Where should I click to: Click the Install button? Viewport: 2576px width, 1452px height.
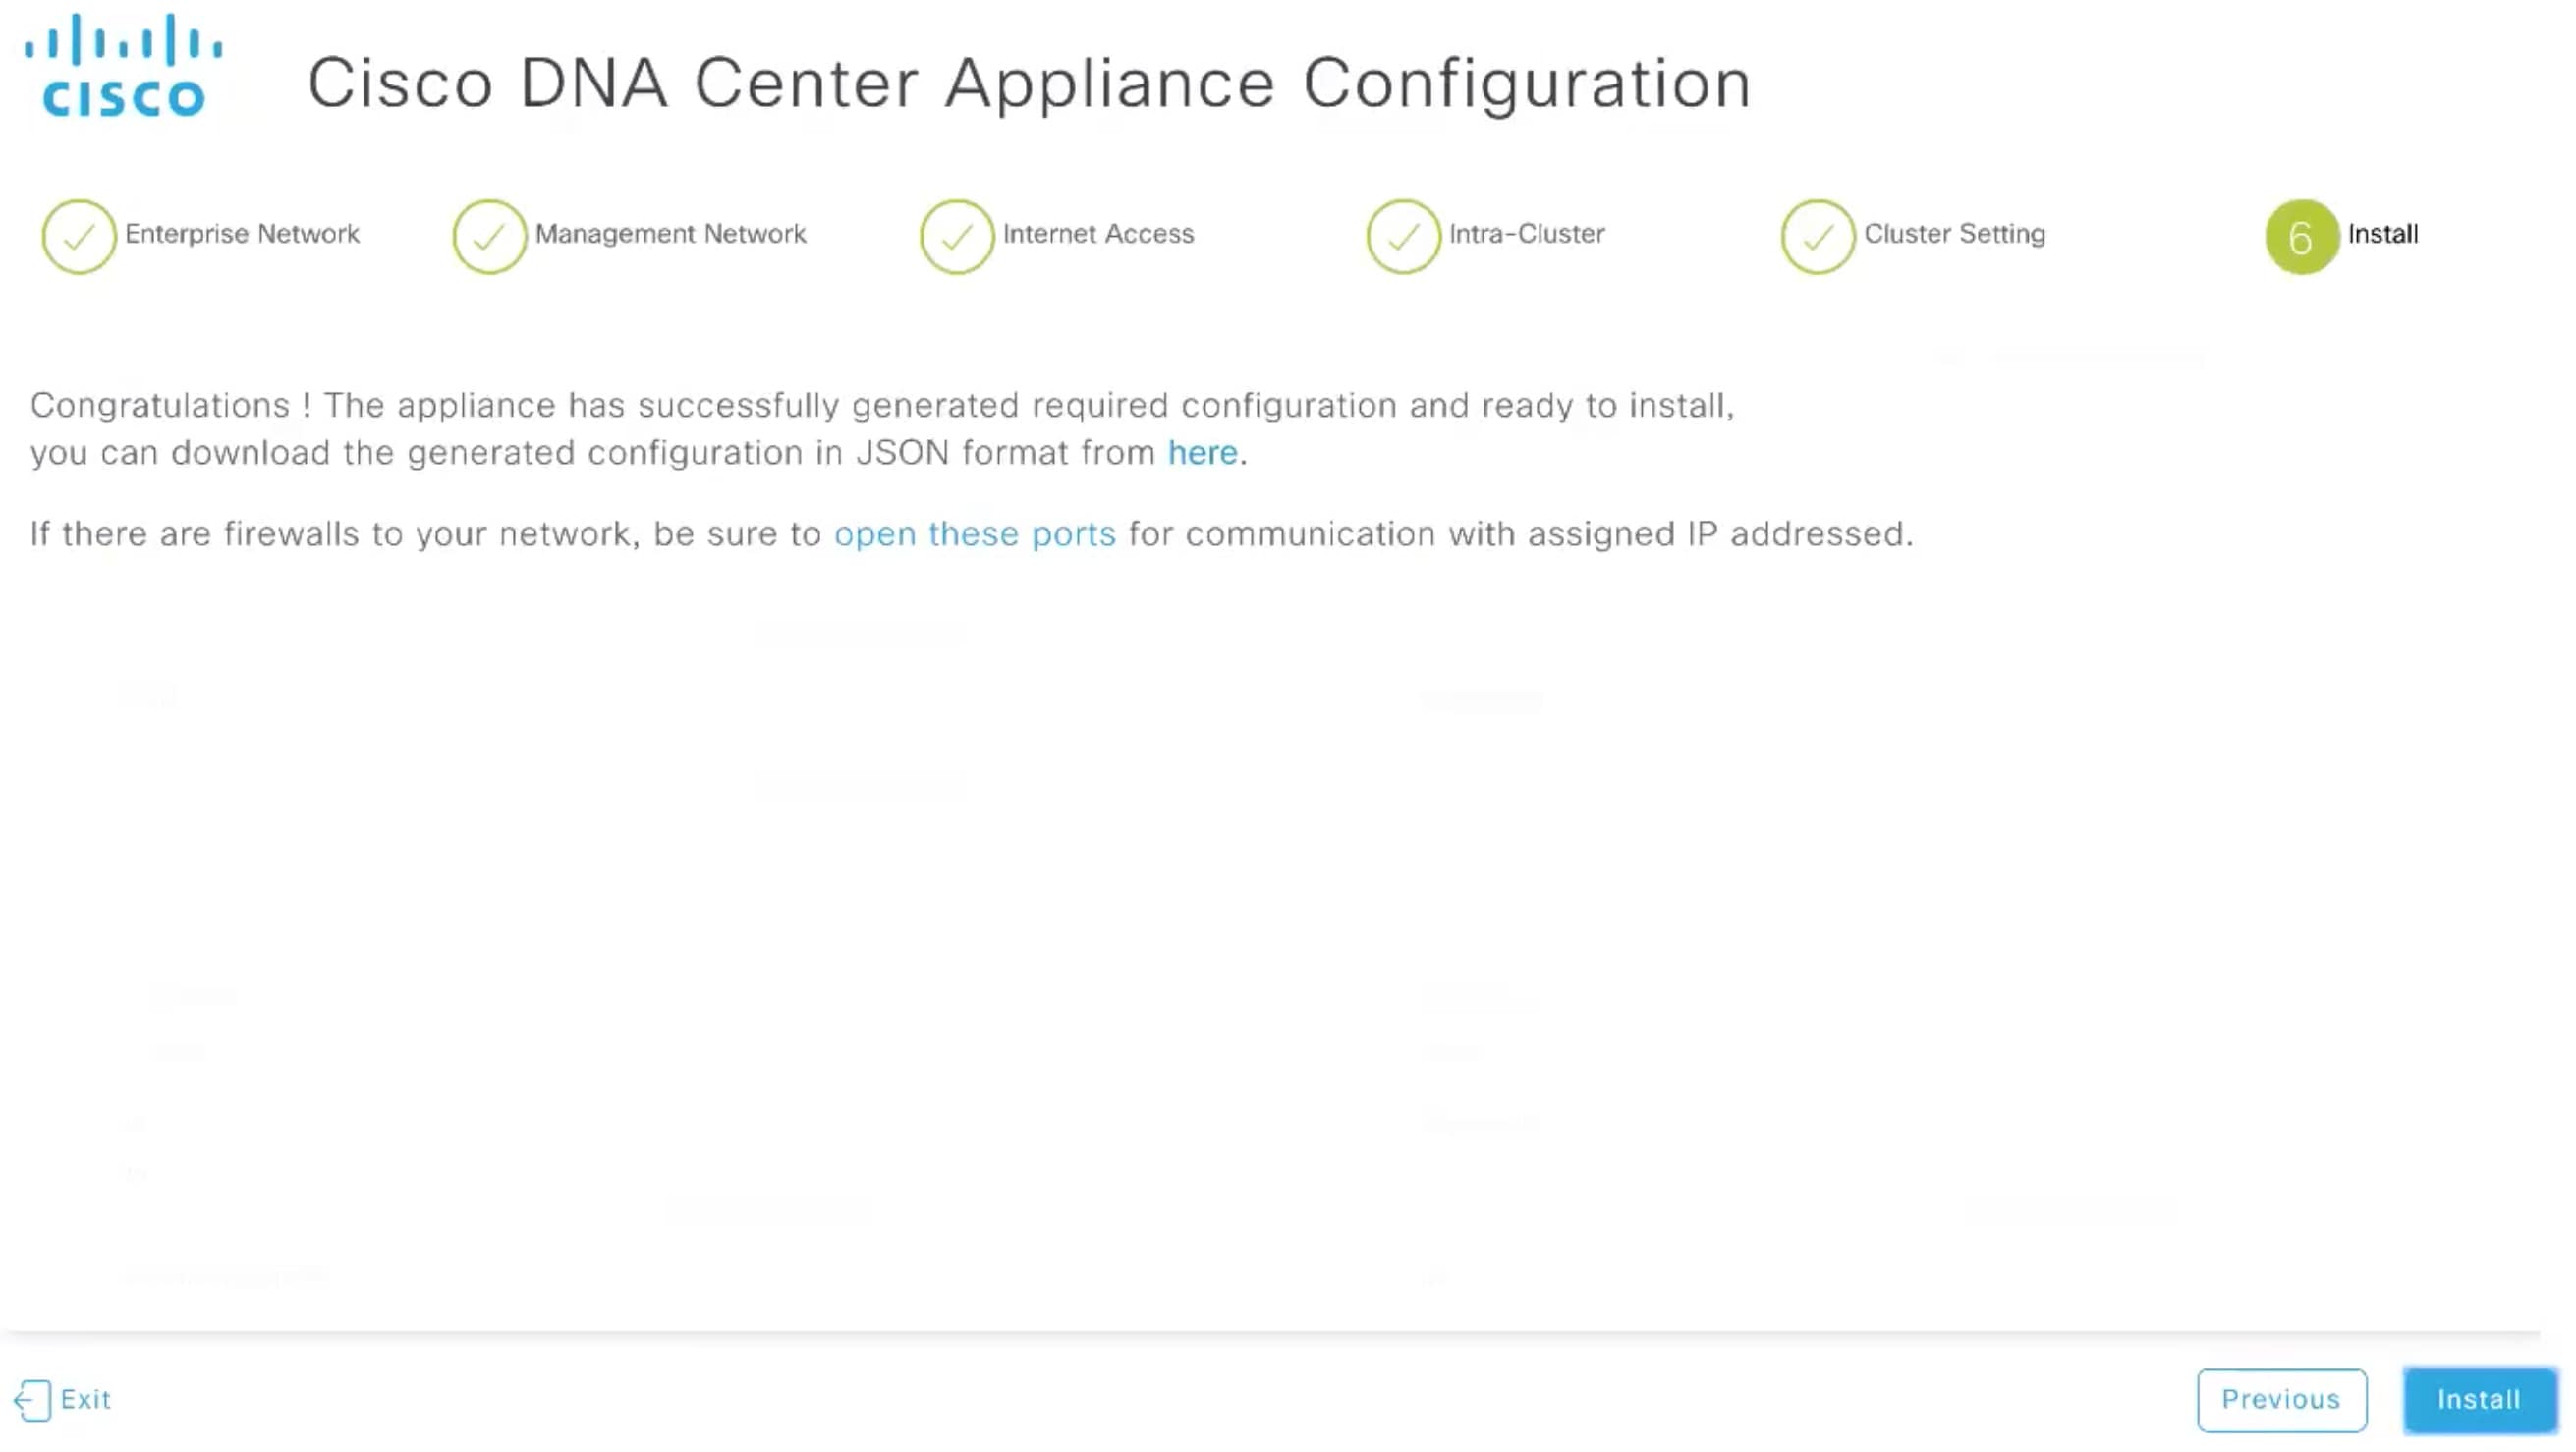click(x=2481, y=1399)
